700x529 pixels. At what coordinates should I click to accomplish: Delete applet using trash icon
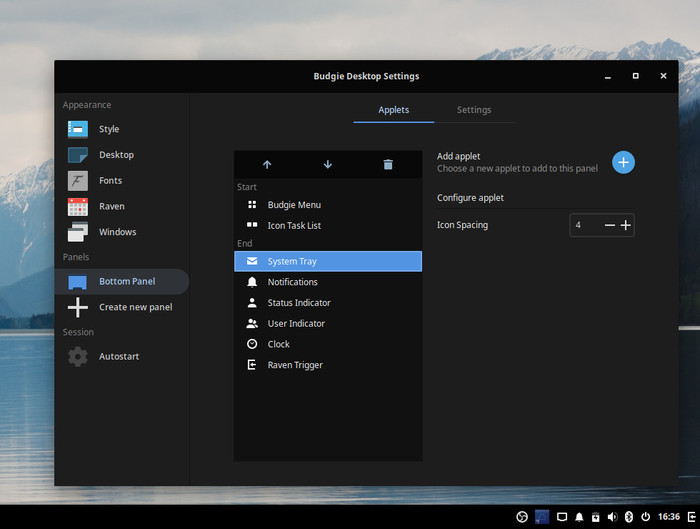tap(388, 165)
